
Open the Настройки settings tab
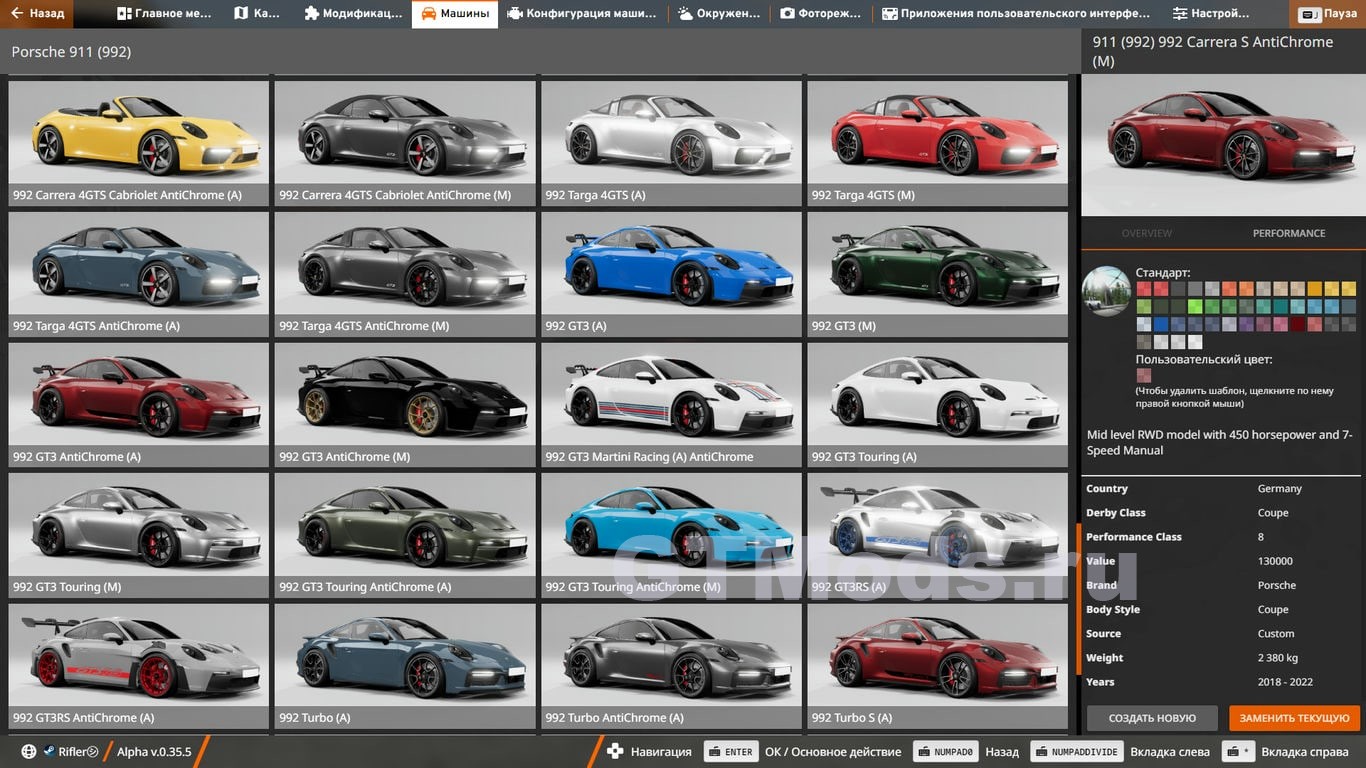coord(1211,14)
